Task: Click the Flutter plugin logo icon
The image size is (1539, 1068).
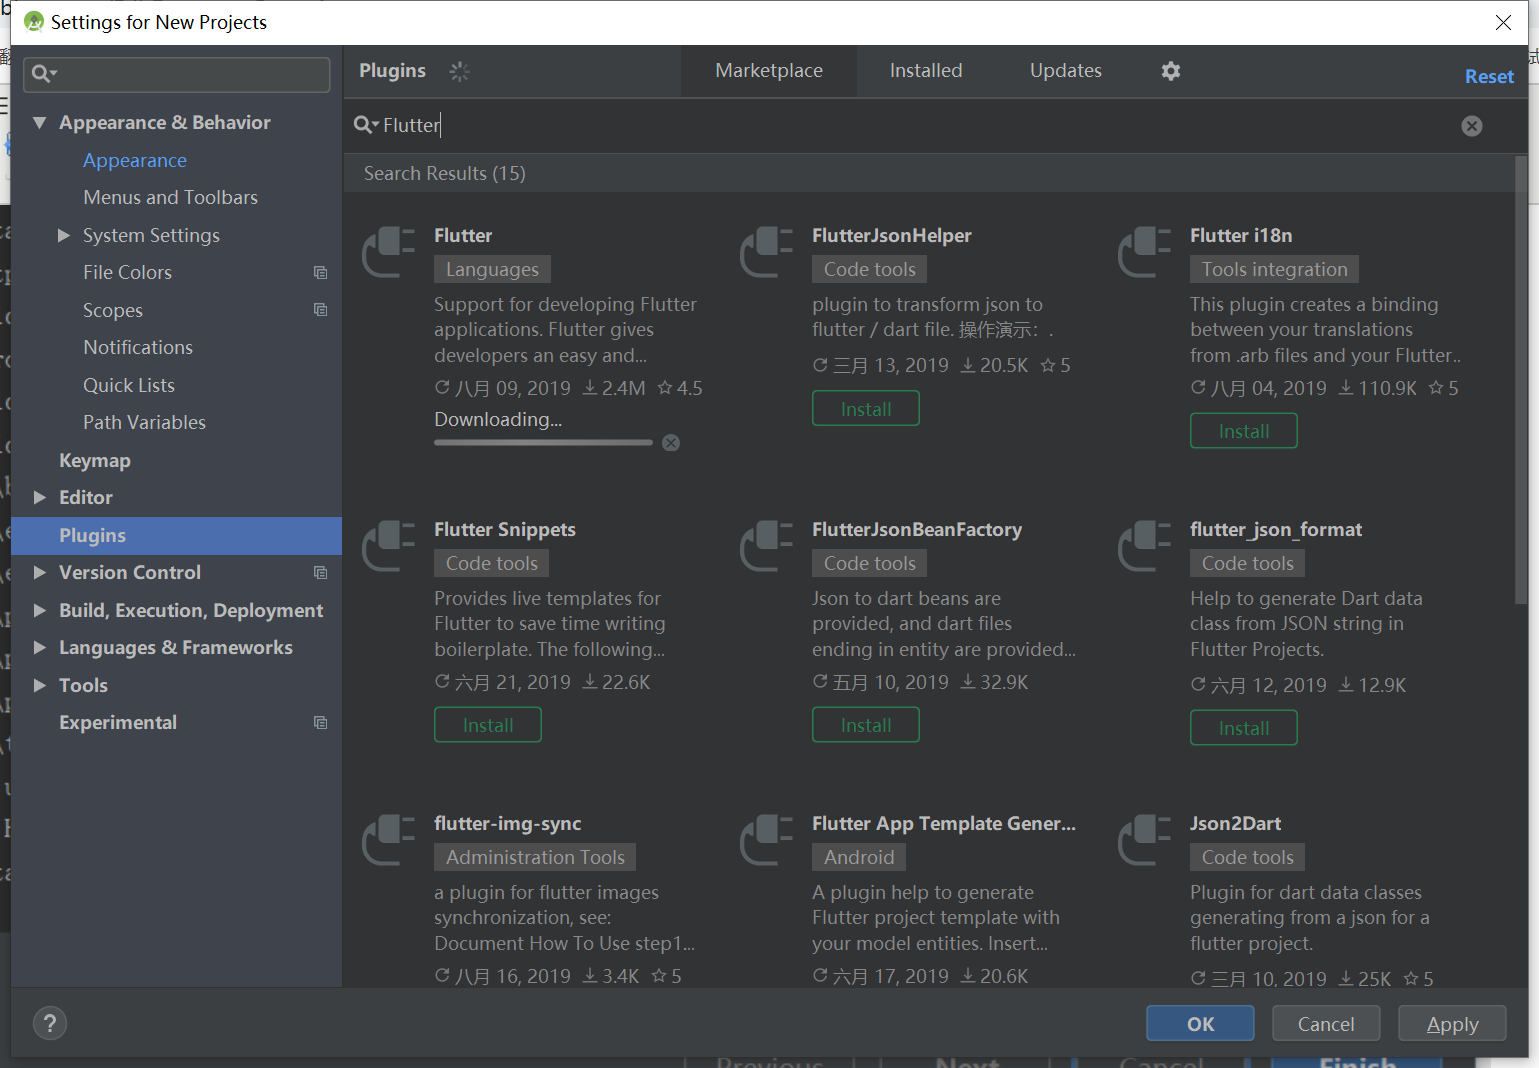Action: pos(388,252)
